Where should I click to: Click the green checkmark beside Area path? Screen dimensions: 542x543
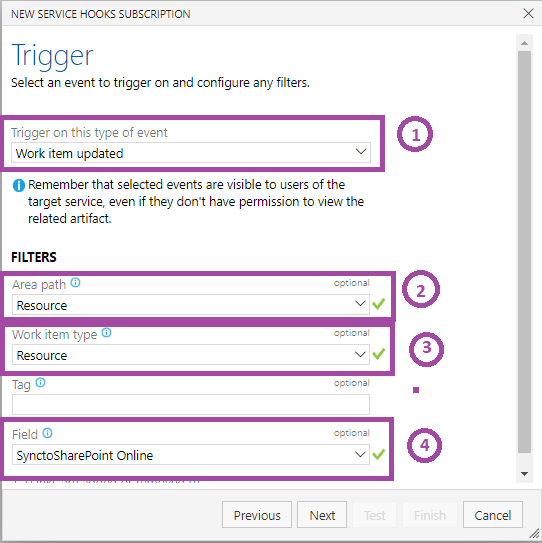[379, 304]
